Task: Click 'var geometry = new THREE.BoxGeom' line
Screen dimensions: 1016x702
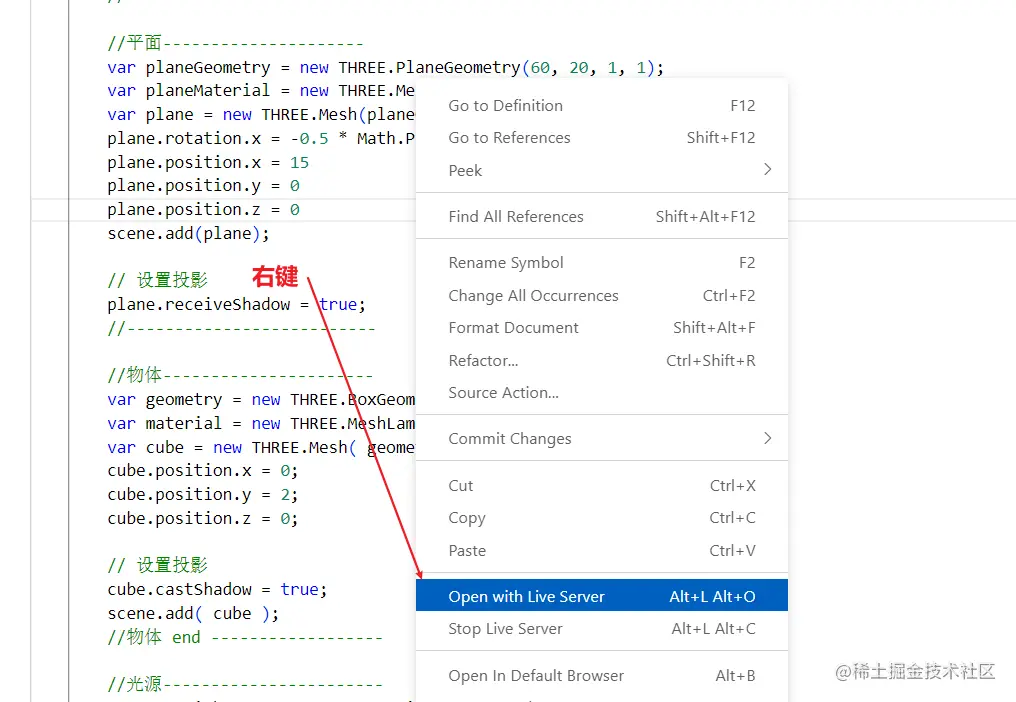Action: (x=261, y=399)
